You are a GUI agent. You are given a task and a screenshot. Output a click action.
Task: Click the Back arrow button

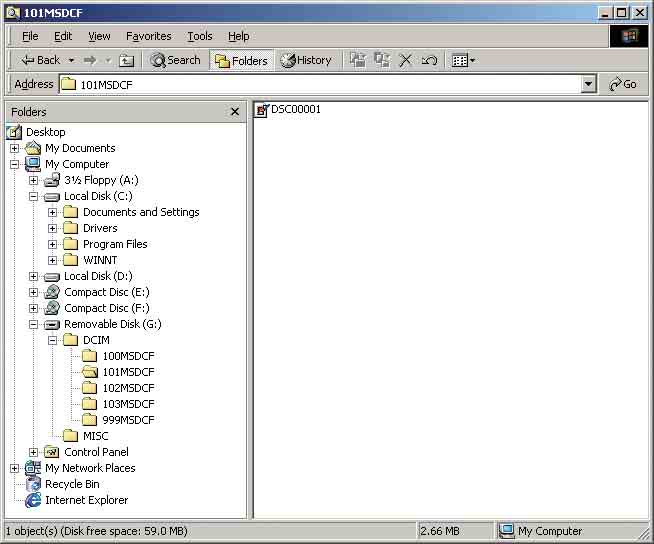click(40, 60)
